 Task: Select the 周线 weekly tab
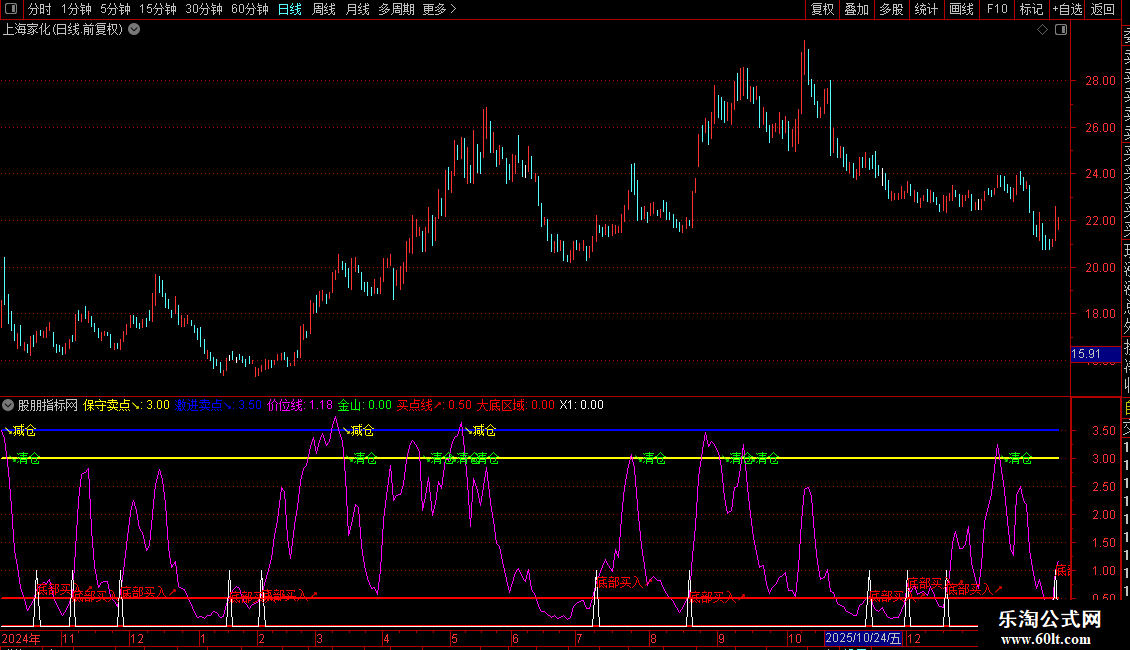click(324, 9)
